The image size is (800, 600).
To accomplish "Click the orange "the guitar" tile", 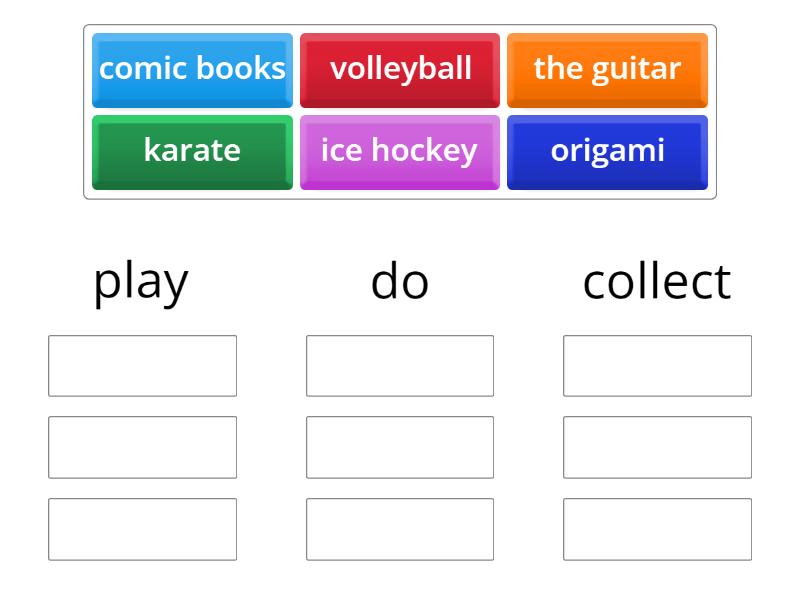I will point(608,69).
